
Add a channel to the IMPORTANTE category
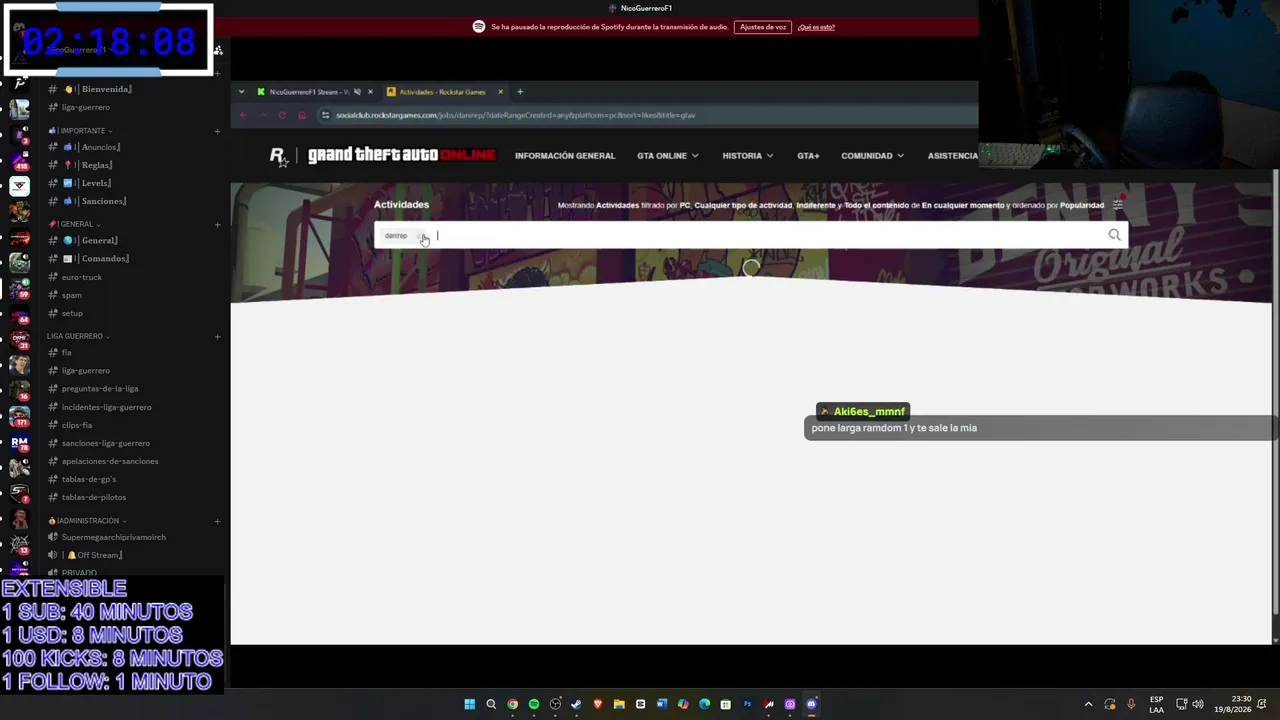click(x=217, y=131)
